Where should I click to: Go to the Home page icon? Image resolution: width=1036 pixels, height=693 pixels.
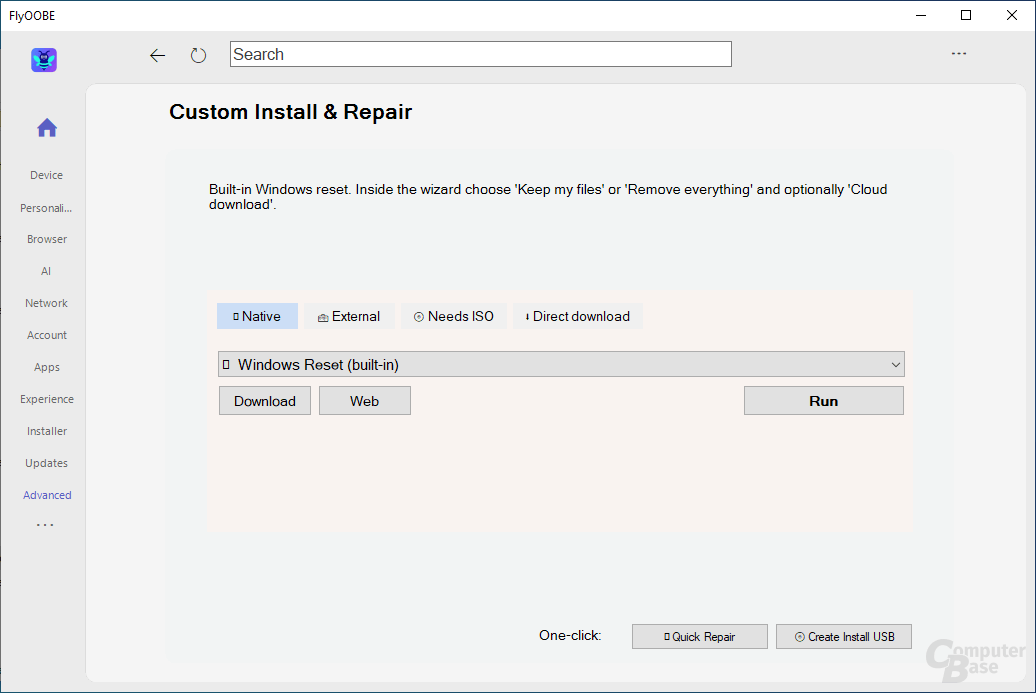[x=47, y=128]
